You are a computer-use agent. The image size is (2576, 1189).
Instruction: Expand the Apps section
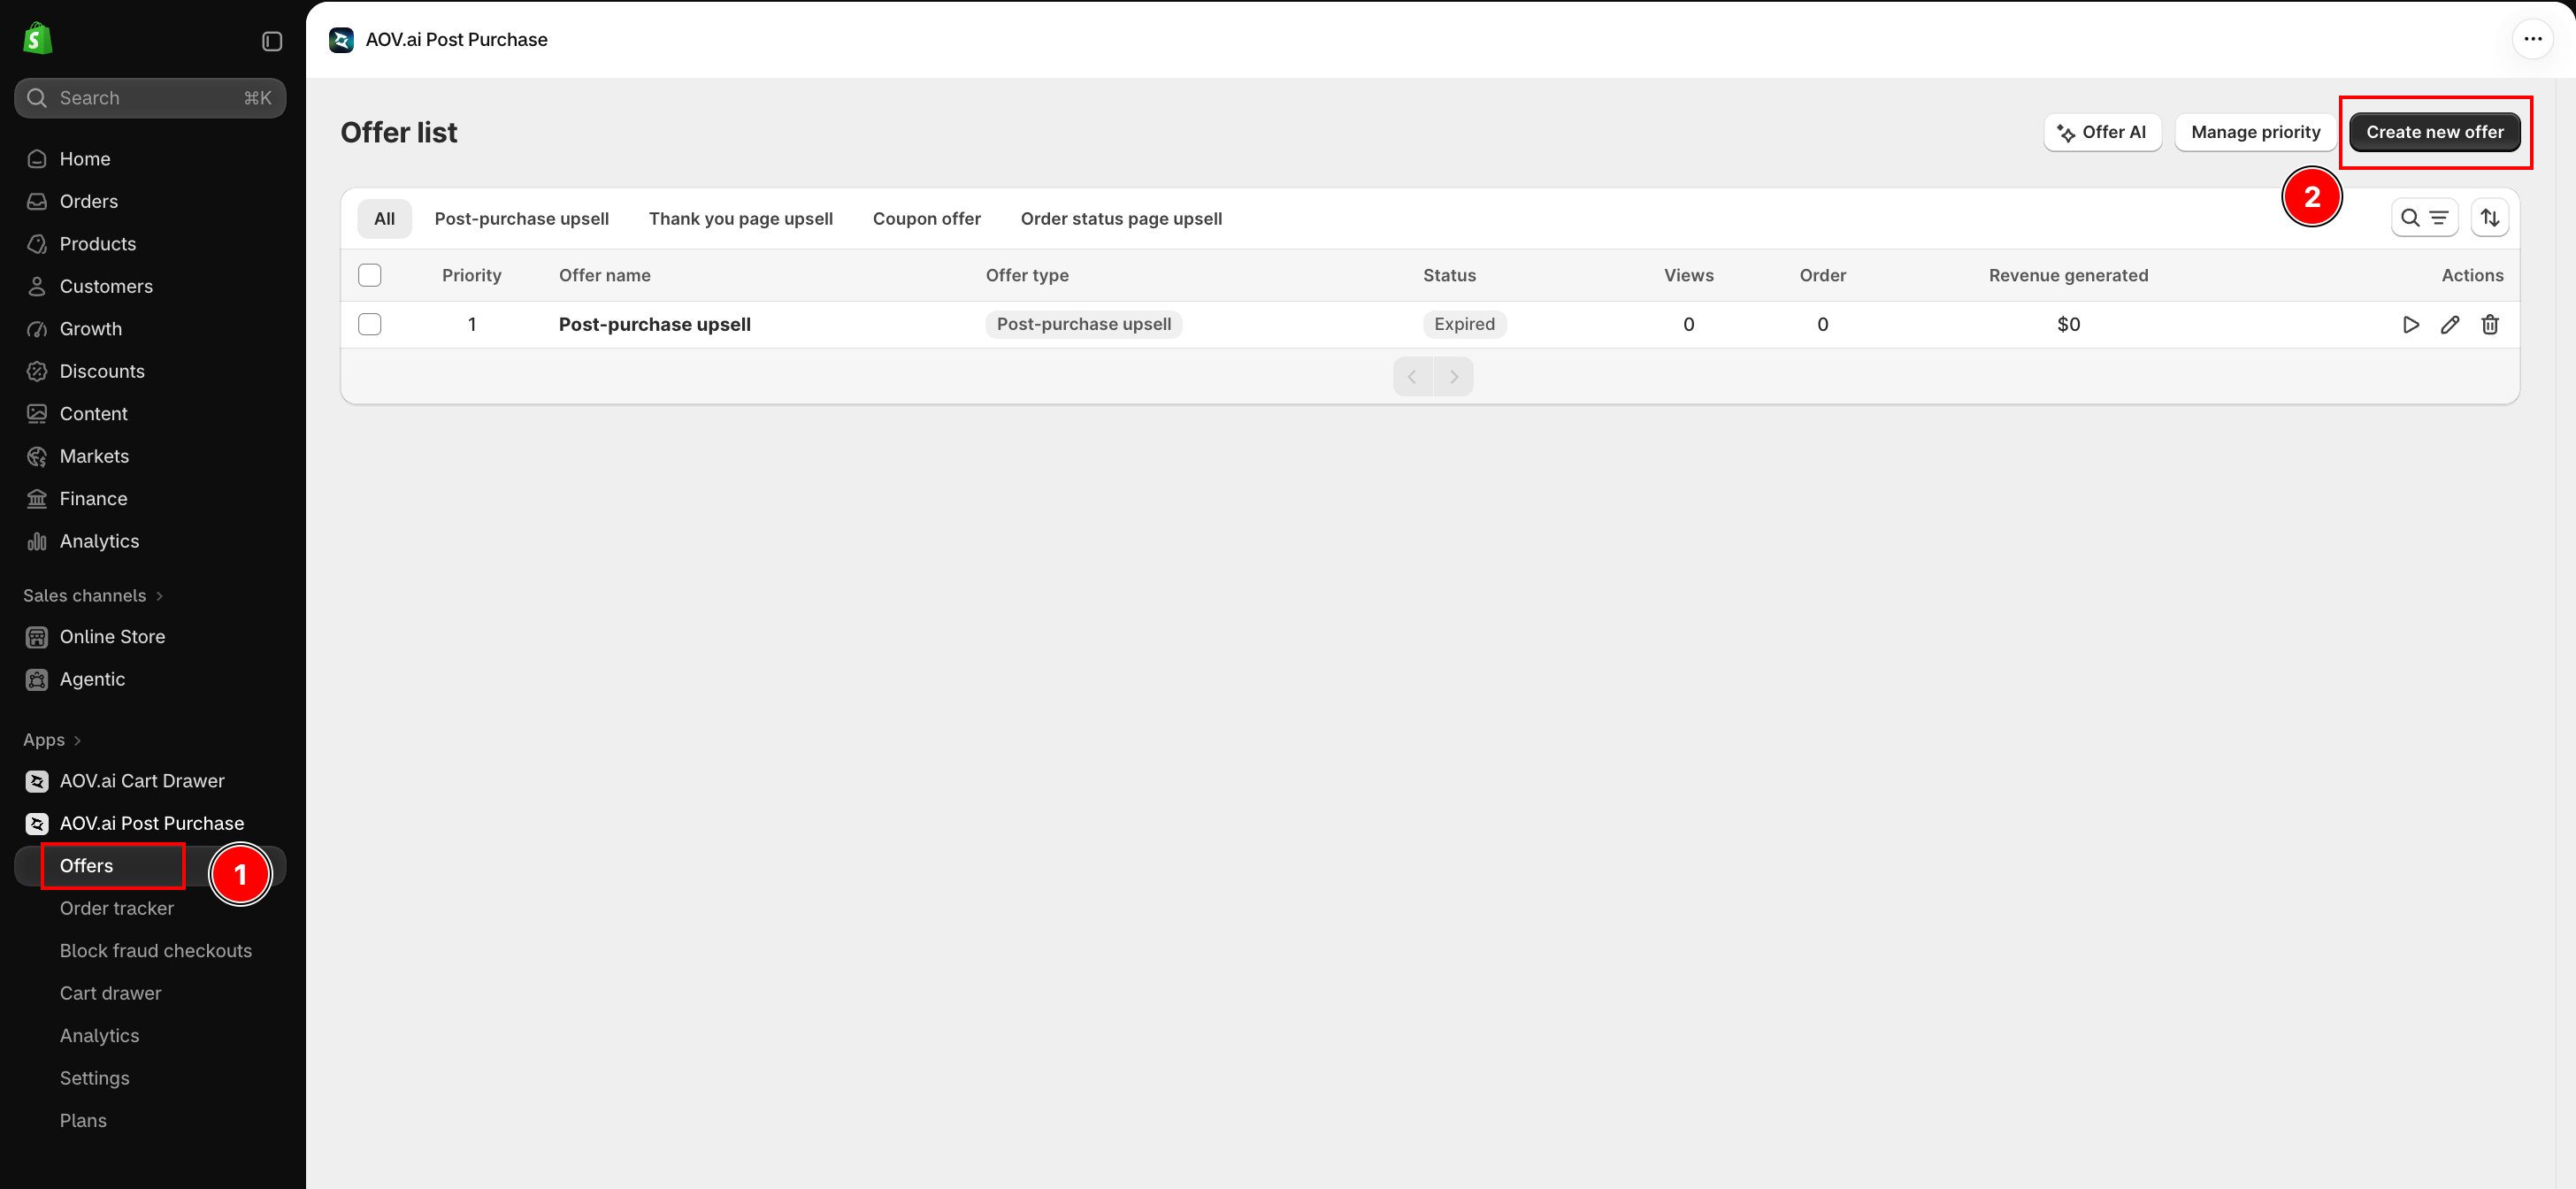[x=52, y=740]
